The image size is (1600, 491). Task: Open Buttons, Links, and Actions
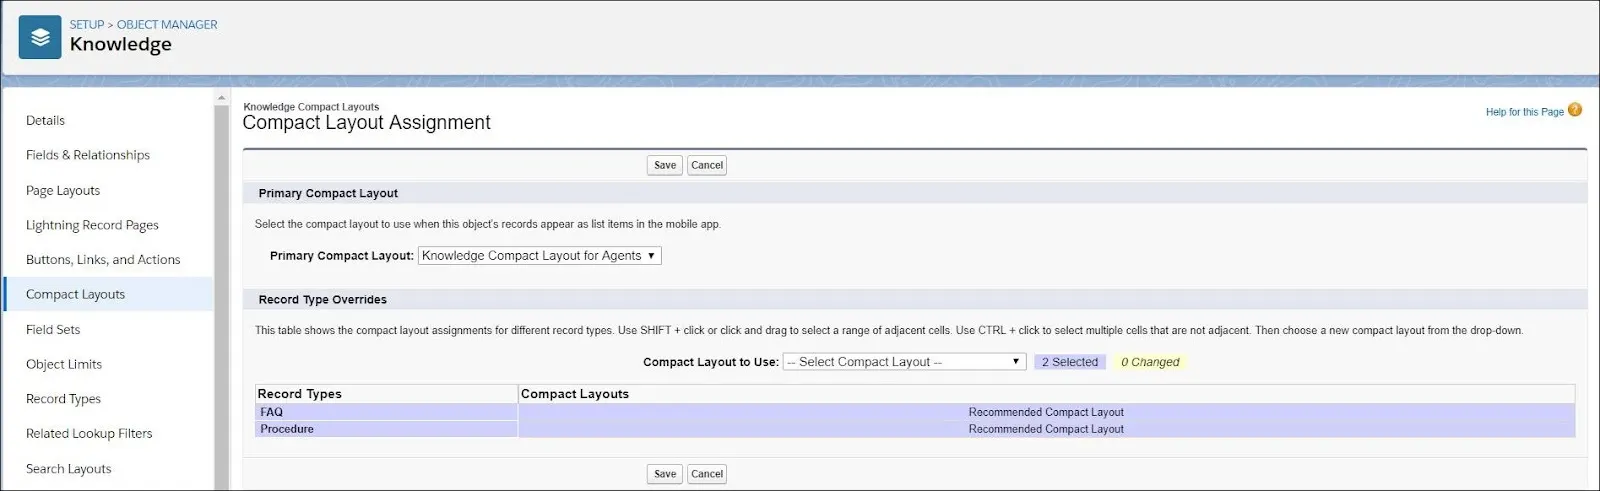(x=103, y=259)
